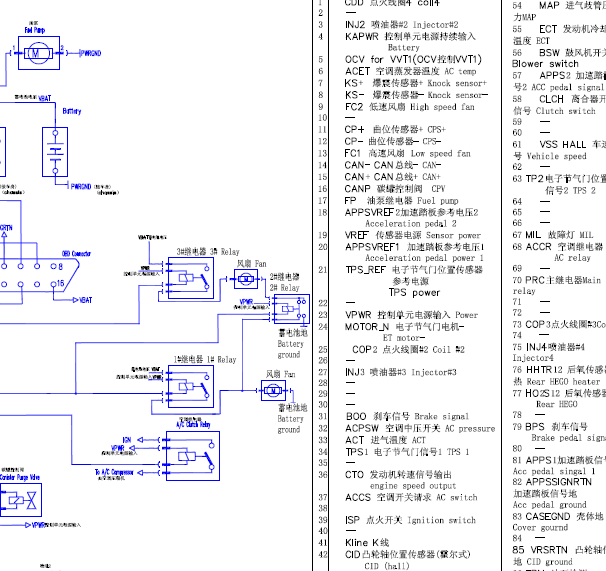
Task: Select row 'ACET AC temp'
Action: pos(410,72)
